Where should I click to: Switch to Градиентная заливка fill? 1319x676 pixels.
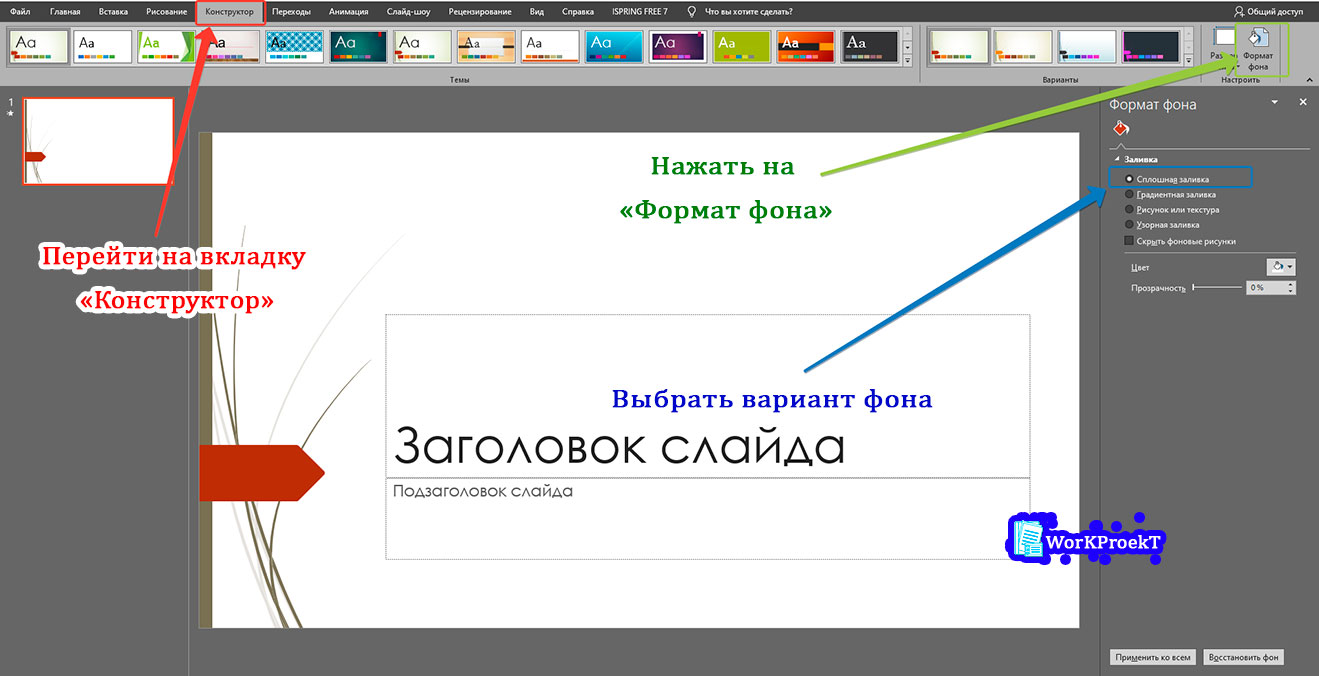pyautogui.click(x=1131, y=194)
